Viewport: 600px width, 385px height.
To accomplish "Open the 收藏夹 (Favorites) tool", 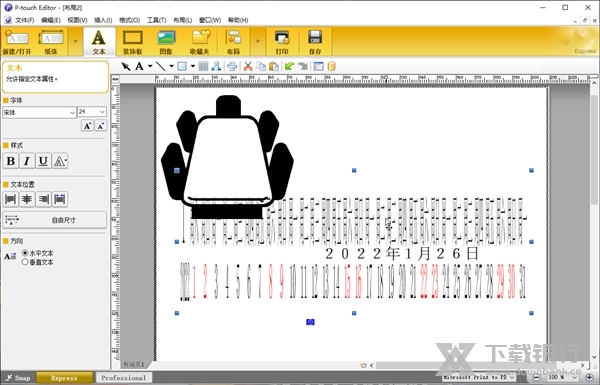I will click(200, 42).
